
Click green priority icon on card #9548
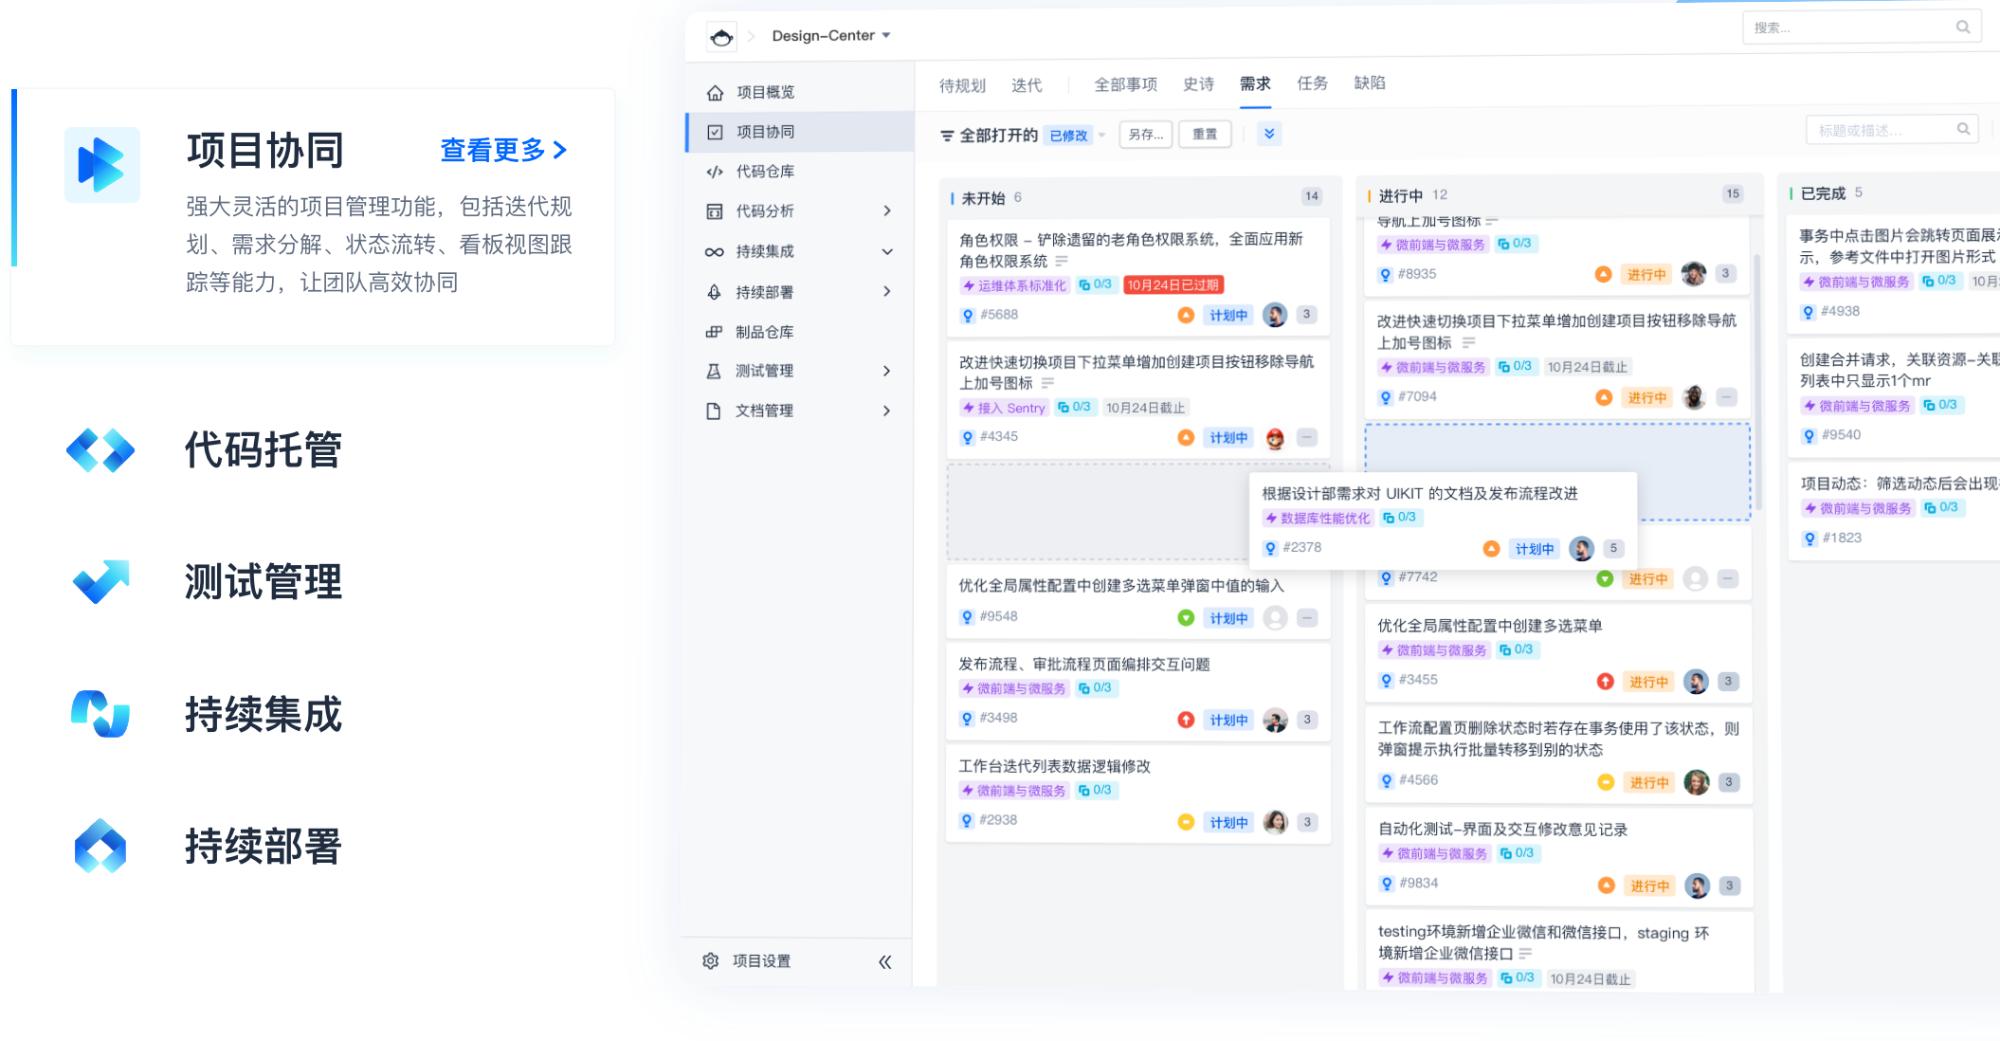point(1186,618)
